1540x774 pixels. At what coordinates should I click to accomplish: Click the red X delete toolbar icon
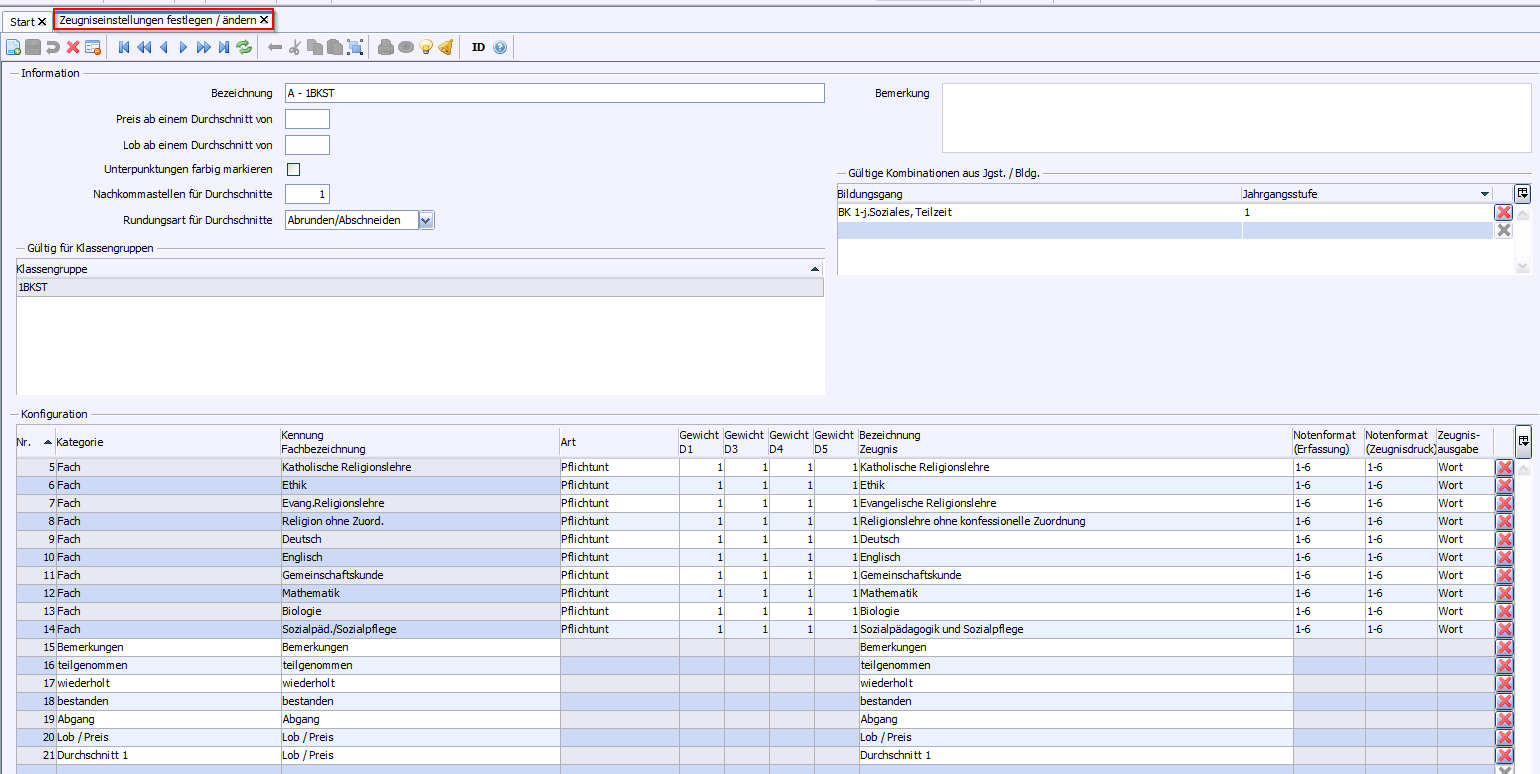coord(73,47)
